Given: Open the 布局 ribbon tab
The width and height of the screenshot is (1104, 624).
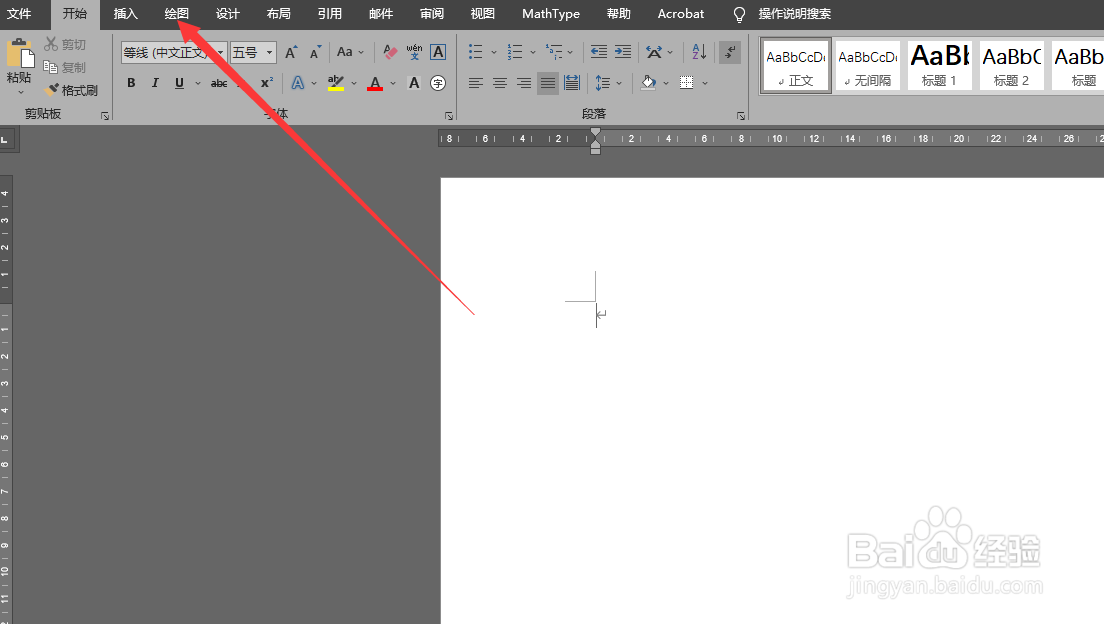Looking at the screenshot, I should (x=278, y=14).
